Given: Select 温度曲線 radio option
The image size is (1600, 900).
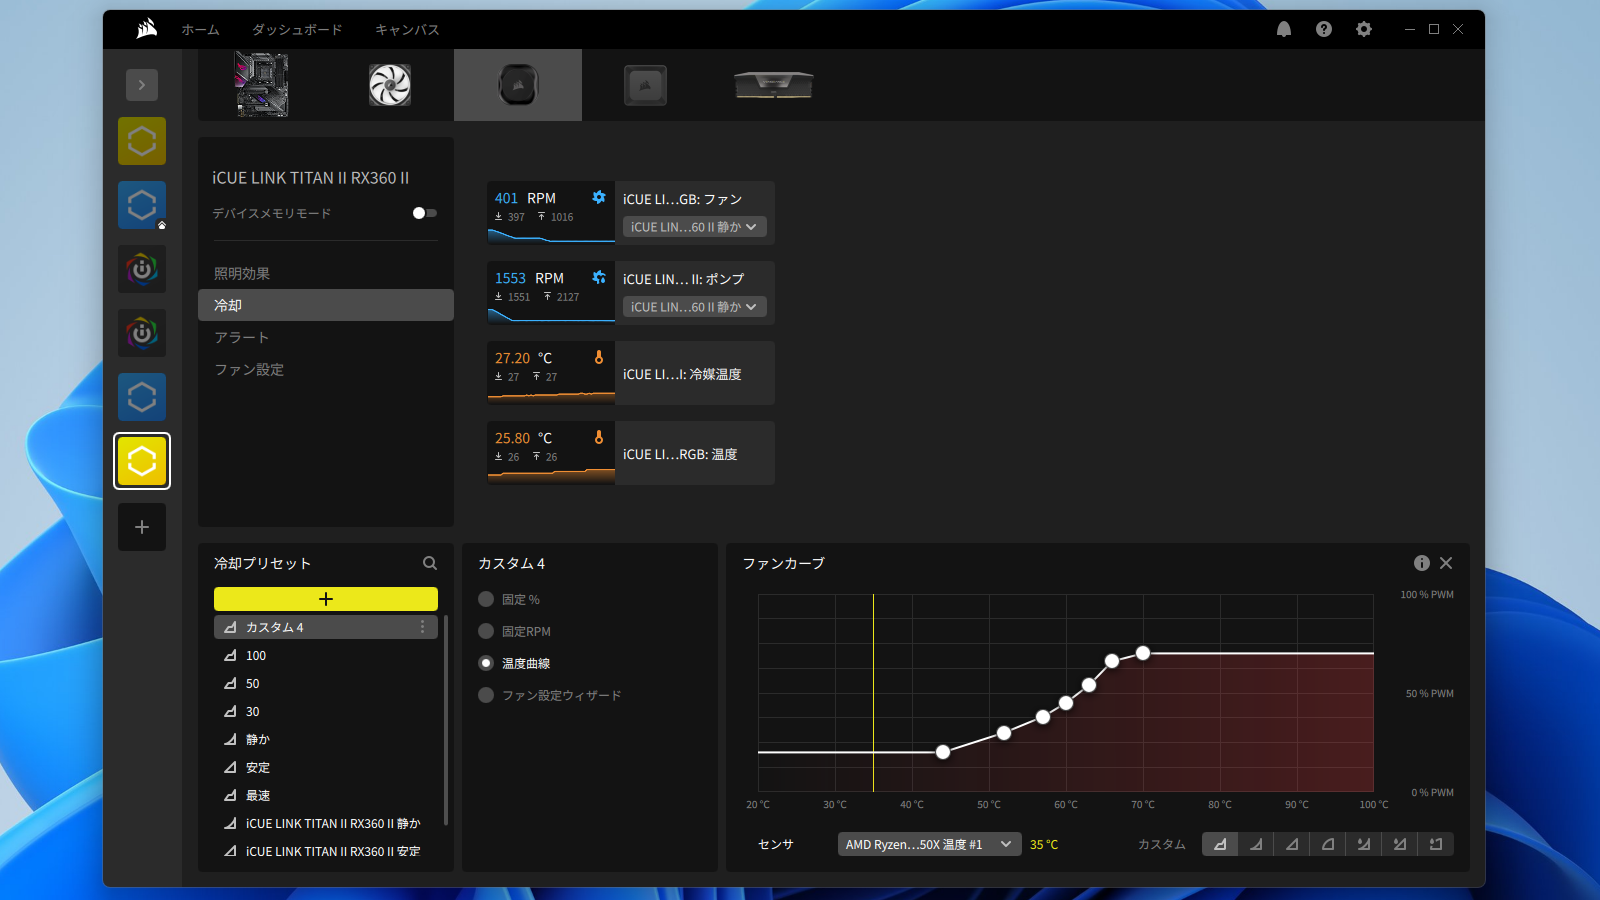Looking at the screenshot, I should click(486, 663).
